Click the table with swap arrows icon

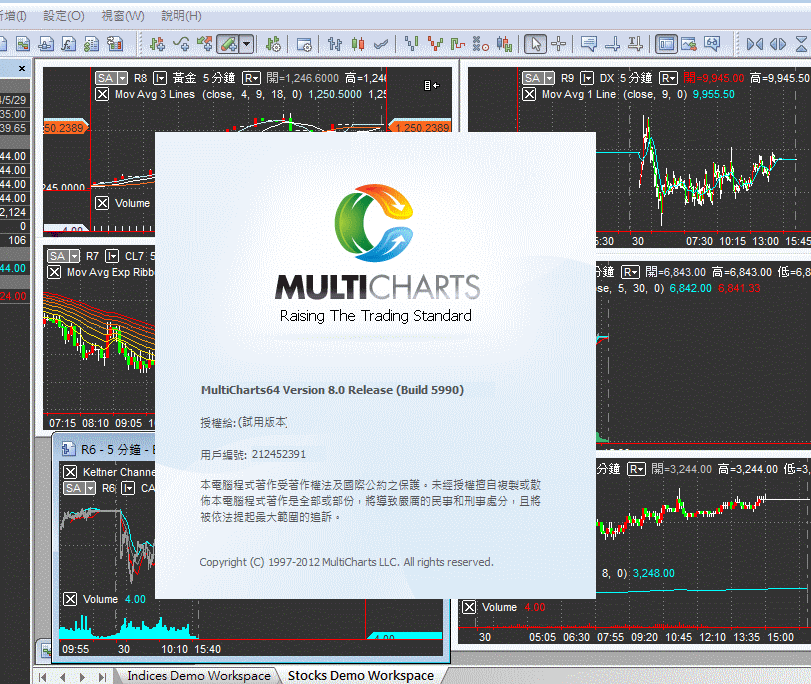[x=114, y=44]
